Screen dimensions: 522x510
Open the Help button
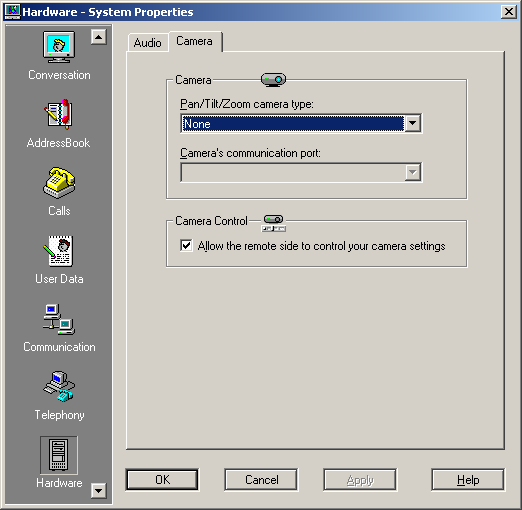click(468, 480)
